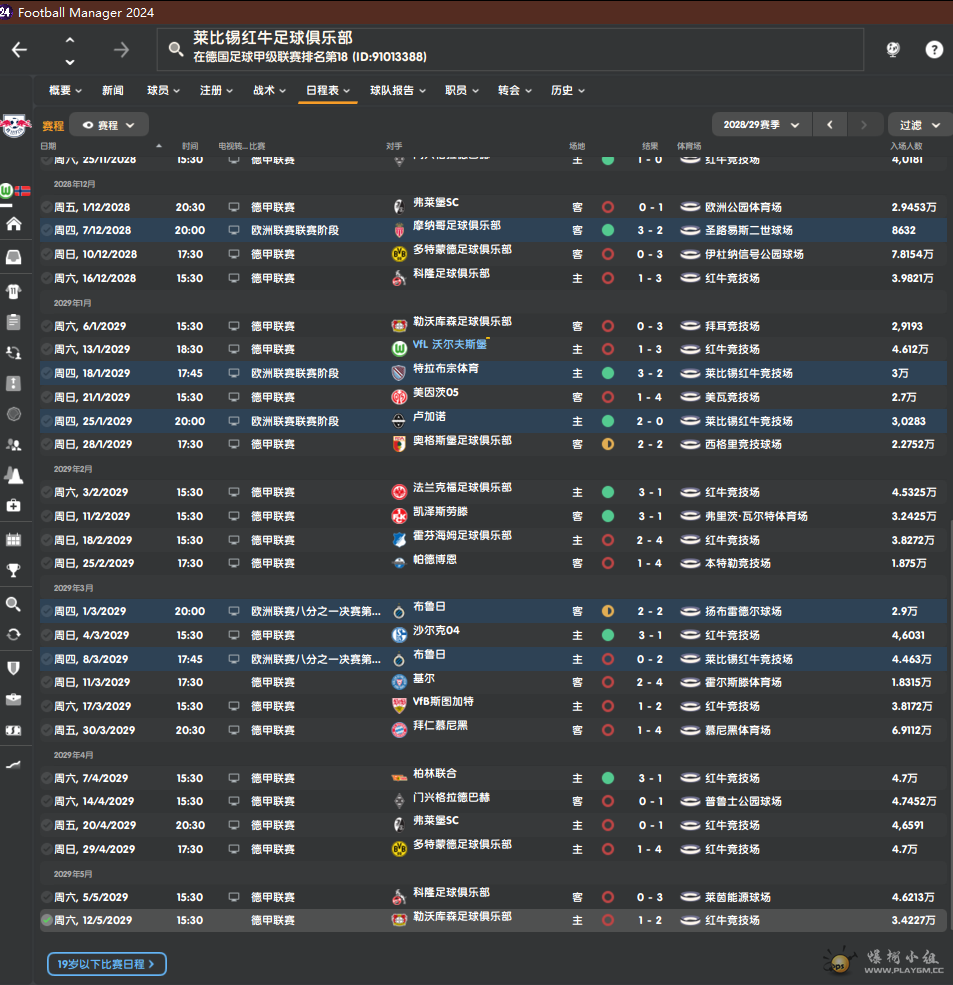Open the Medical Centre kit sidebar icon
Image resolution: width=953 pixels, height=985 pixels.
(14, 506)
